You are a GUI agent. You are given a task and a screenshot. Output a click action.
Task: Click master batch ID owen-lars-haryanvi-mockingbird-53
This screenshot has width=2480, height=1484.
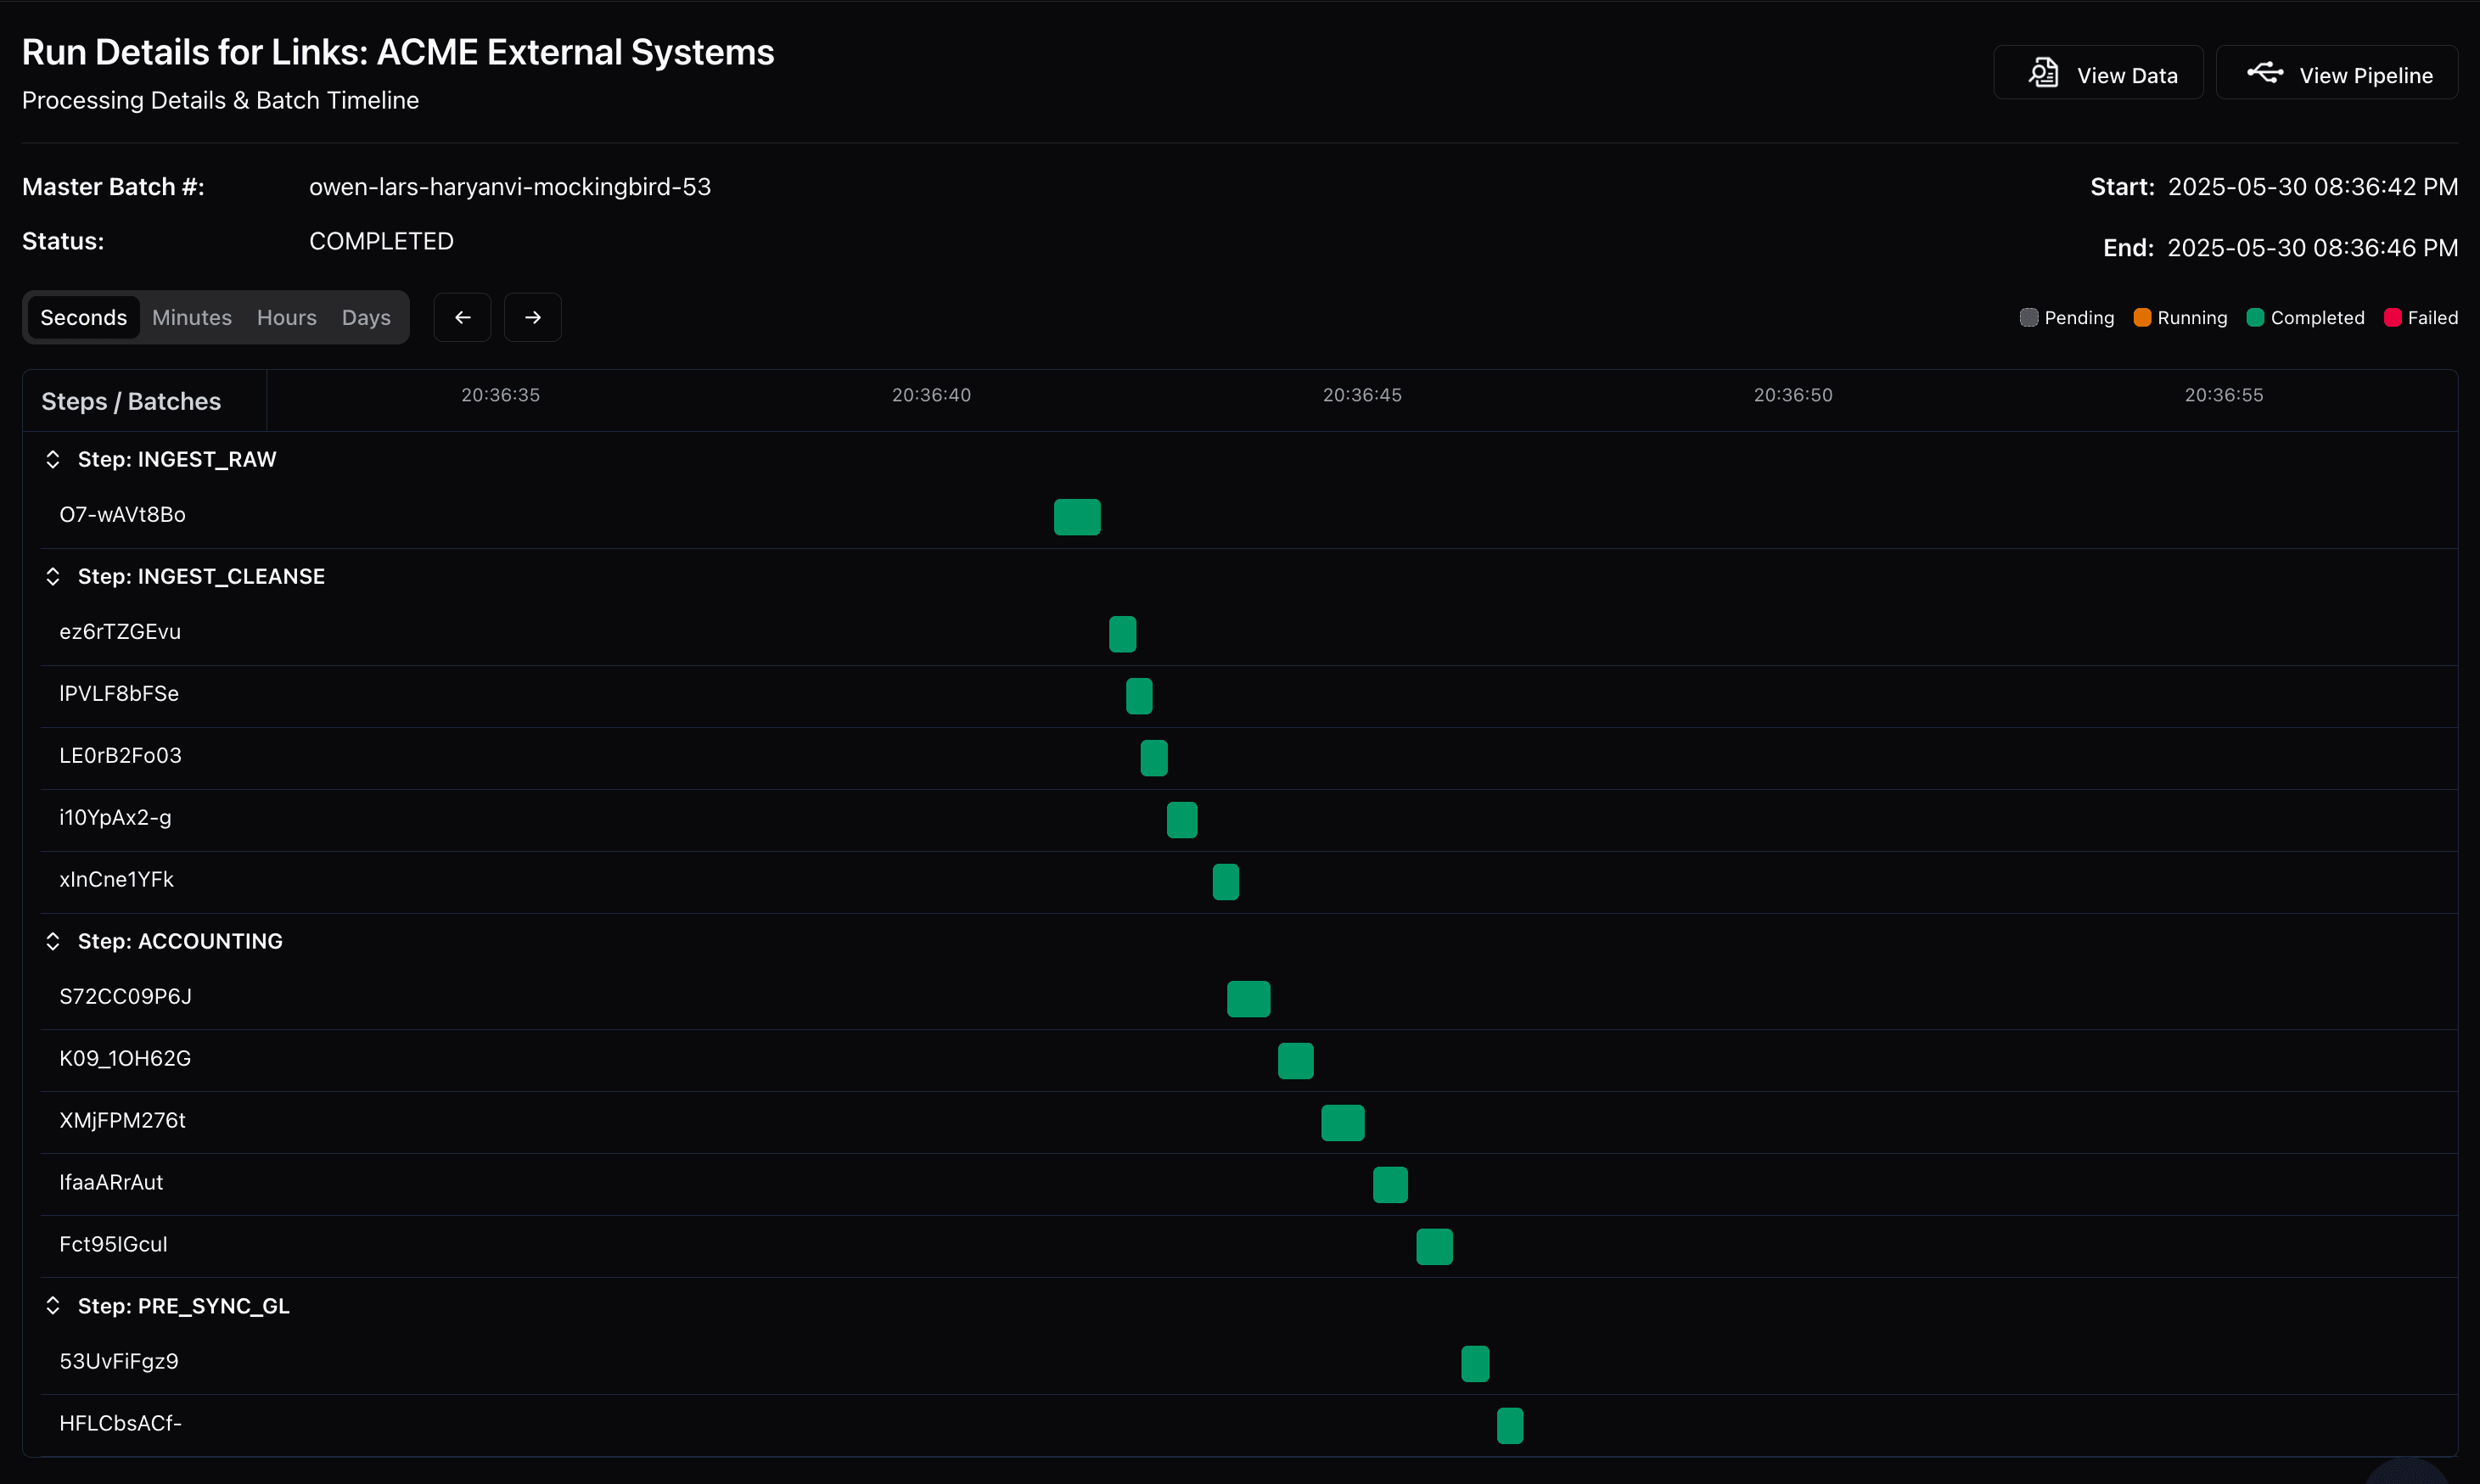coord(510,187)
